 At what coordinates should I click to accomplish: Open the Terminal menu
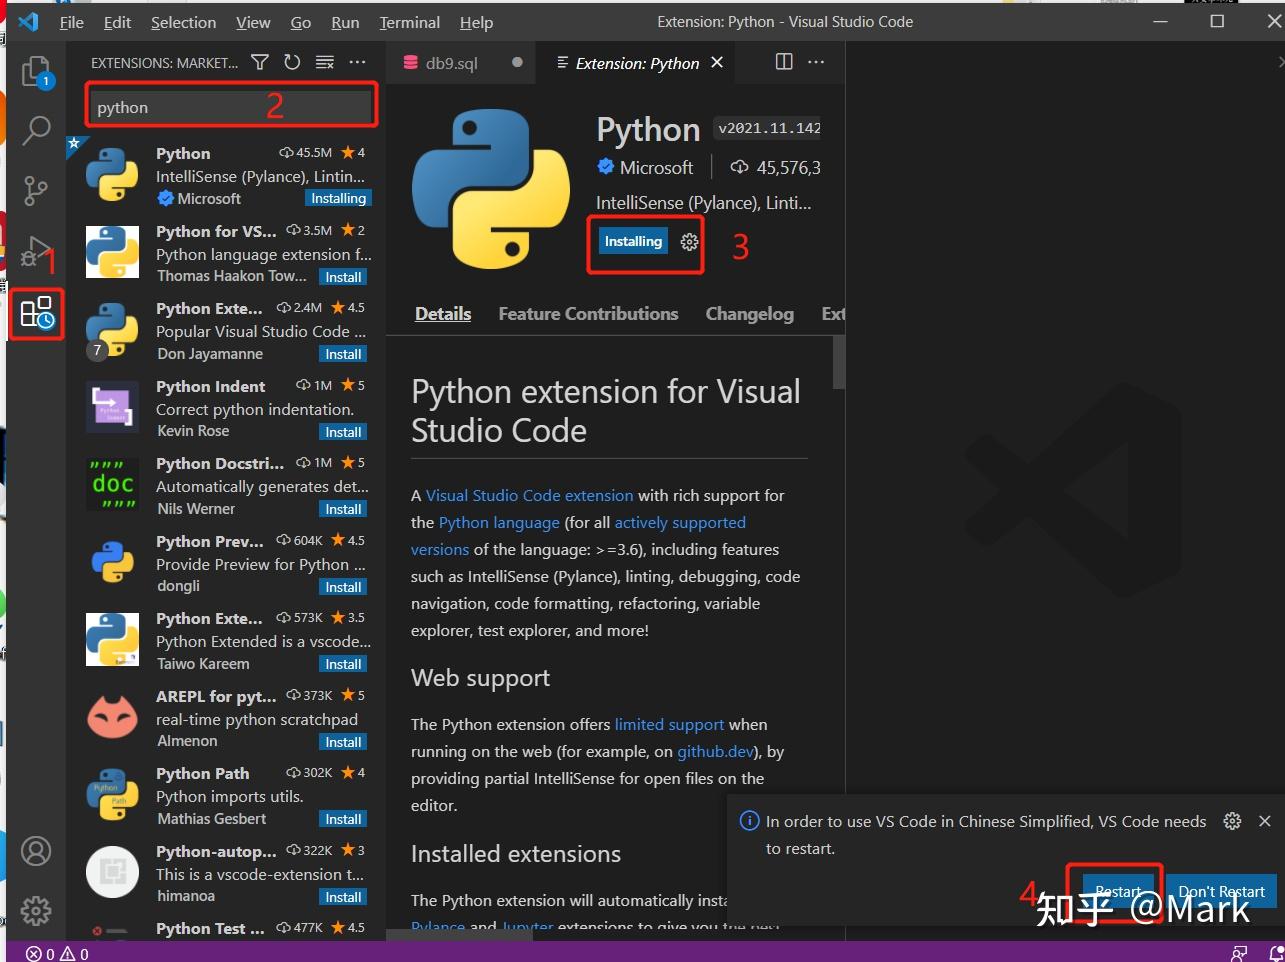click(x=409, y=22)
